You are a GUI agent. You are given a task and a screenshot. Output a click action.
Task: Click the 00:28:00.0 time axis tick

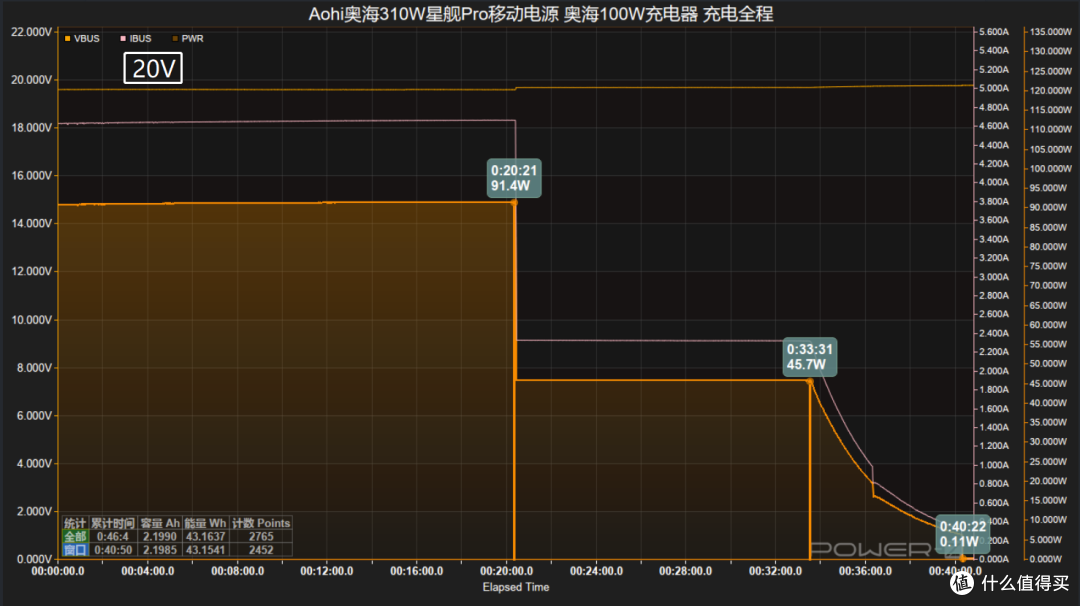pos(685,571)
